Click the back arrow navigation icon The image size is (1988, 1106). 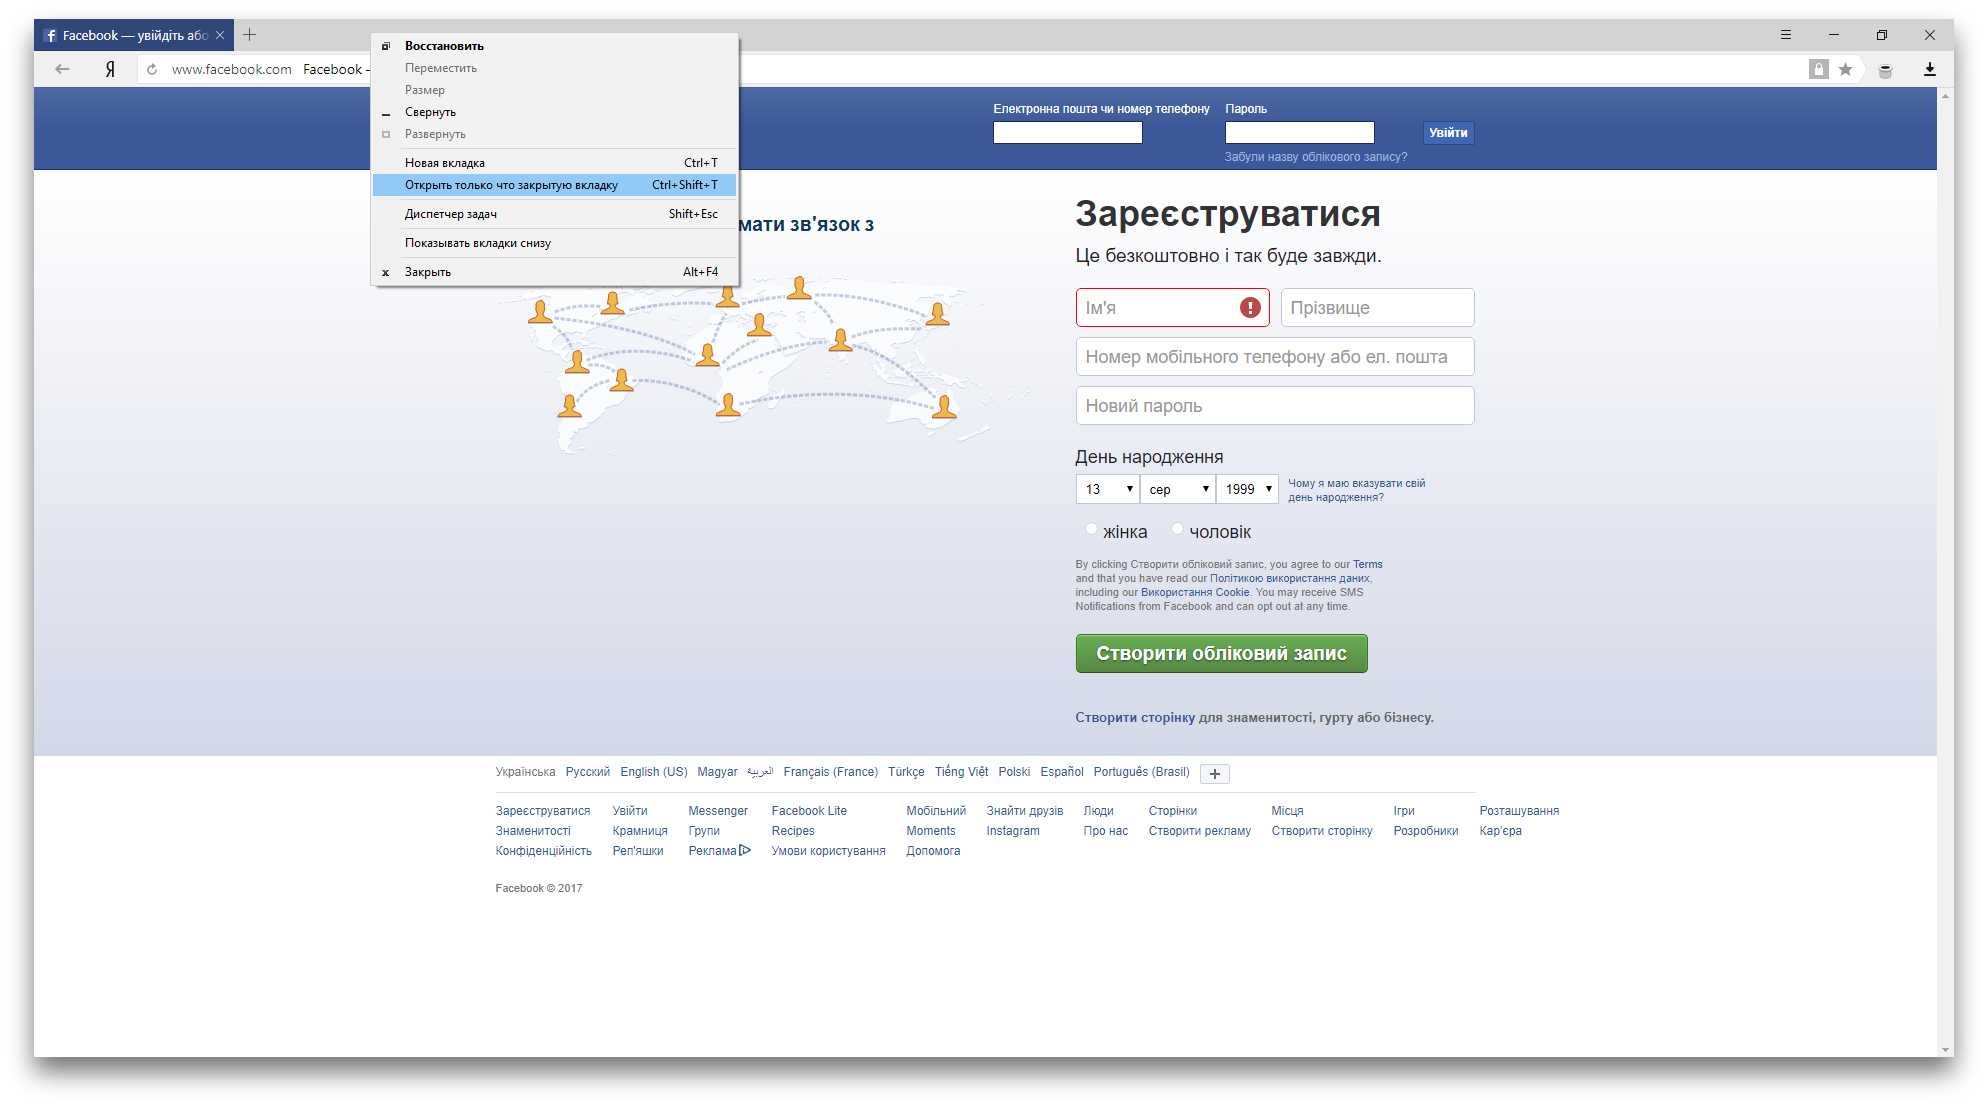(x=62, y=69)
